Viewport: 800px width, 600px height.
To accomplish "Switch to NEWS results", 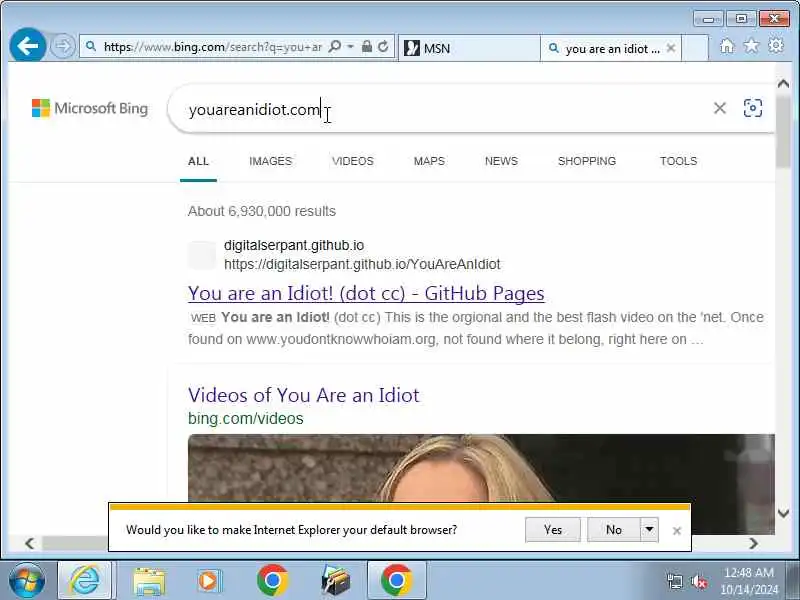I will [x=501, y=161].
